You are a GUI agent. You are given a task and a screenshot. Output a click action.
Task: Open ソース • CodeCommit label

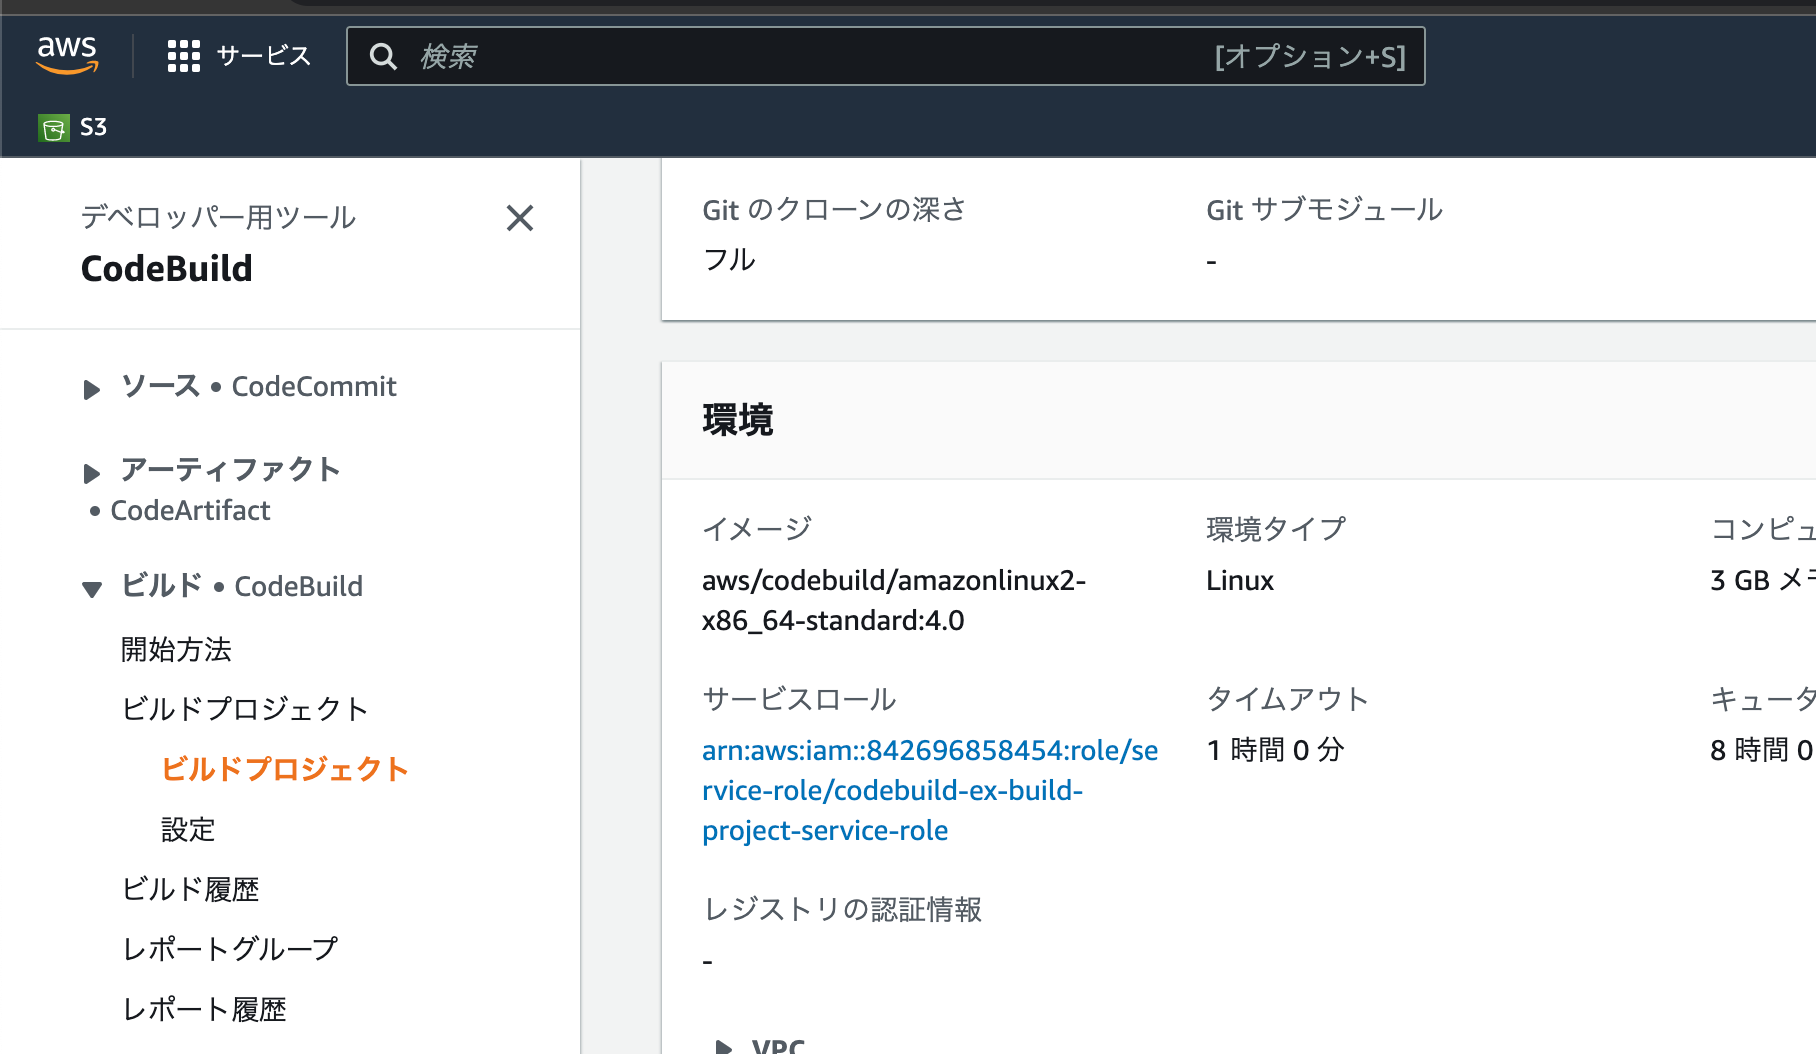259,386
